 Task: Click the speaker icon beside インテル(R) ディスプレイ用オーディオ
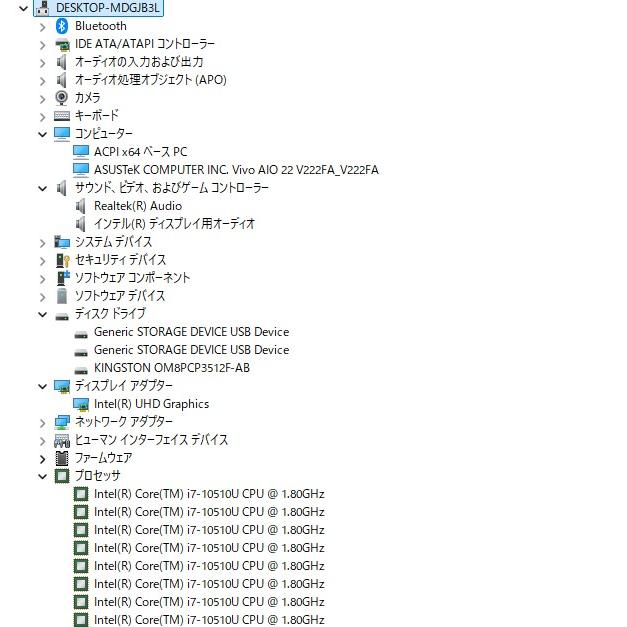(x=80, y=224)
